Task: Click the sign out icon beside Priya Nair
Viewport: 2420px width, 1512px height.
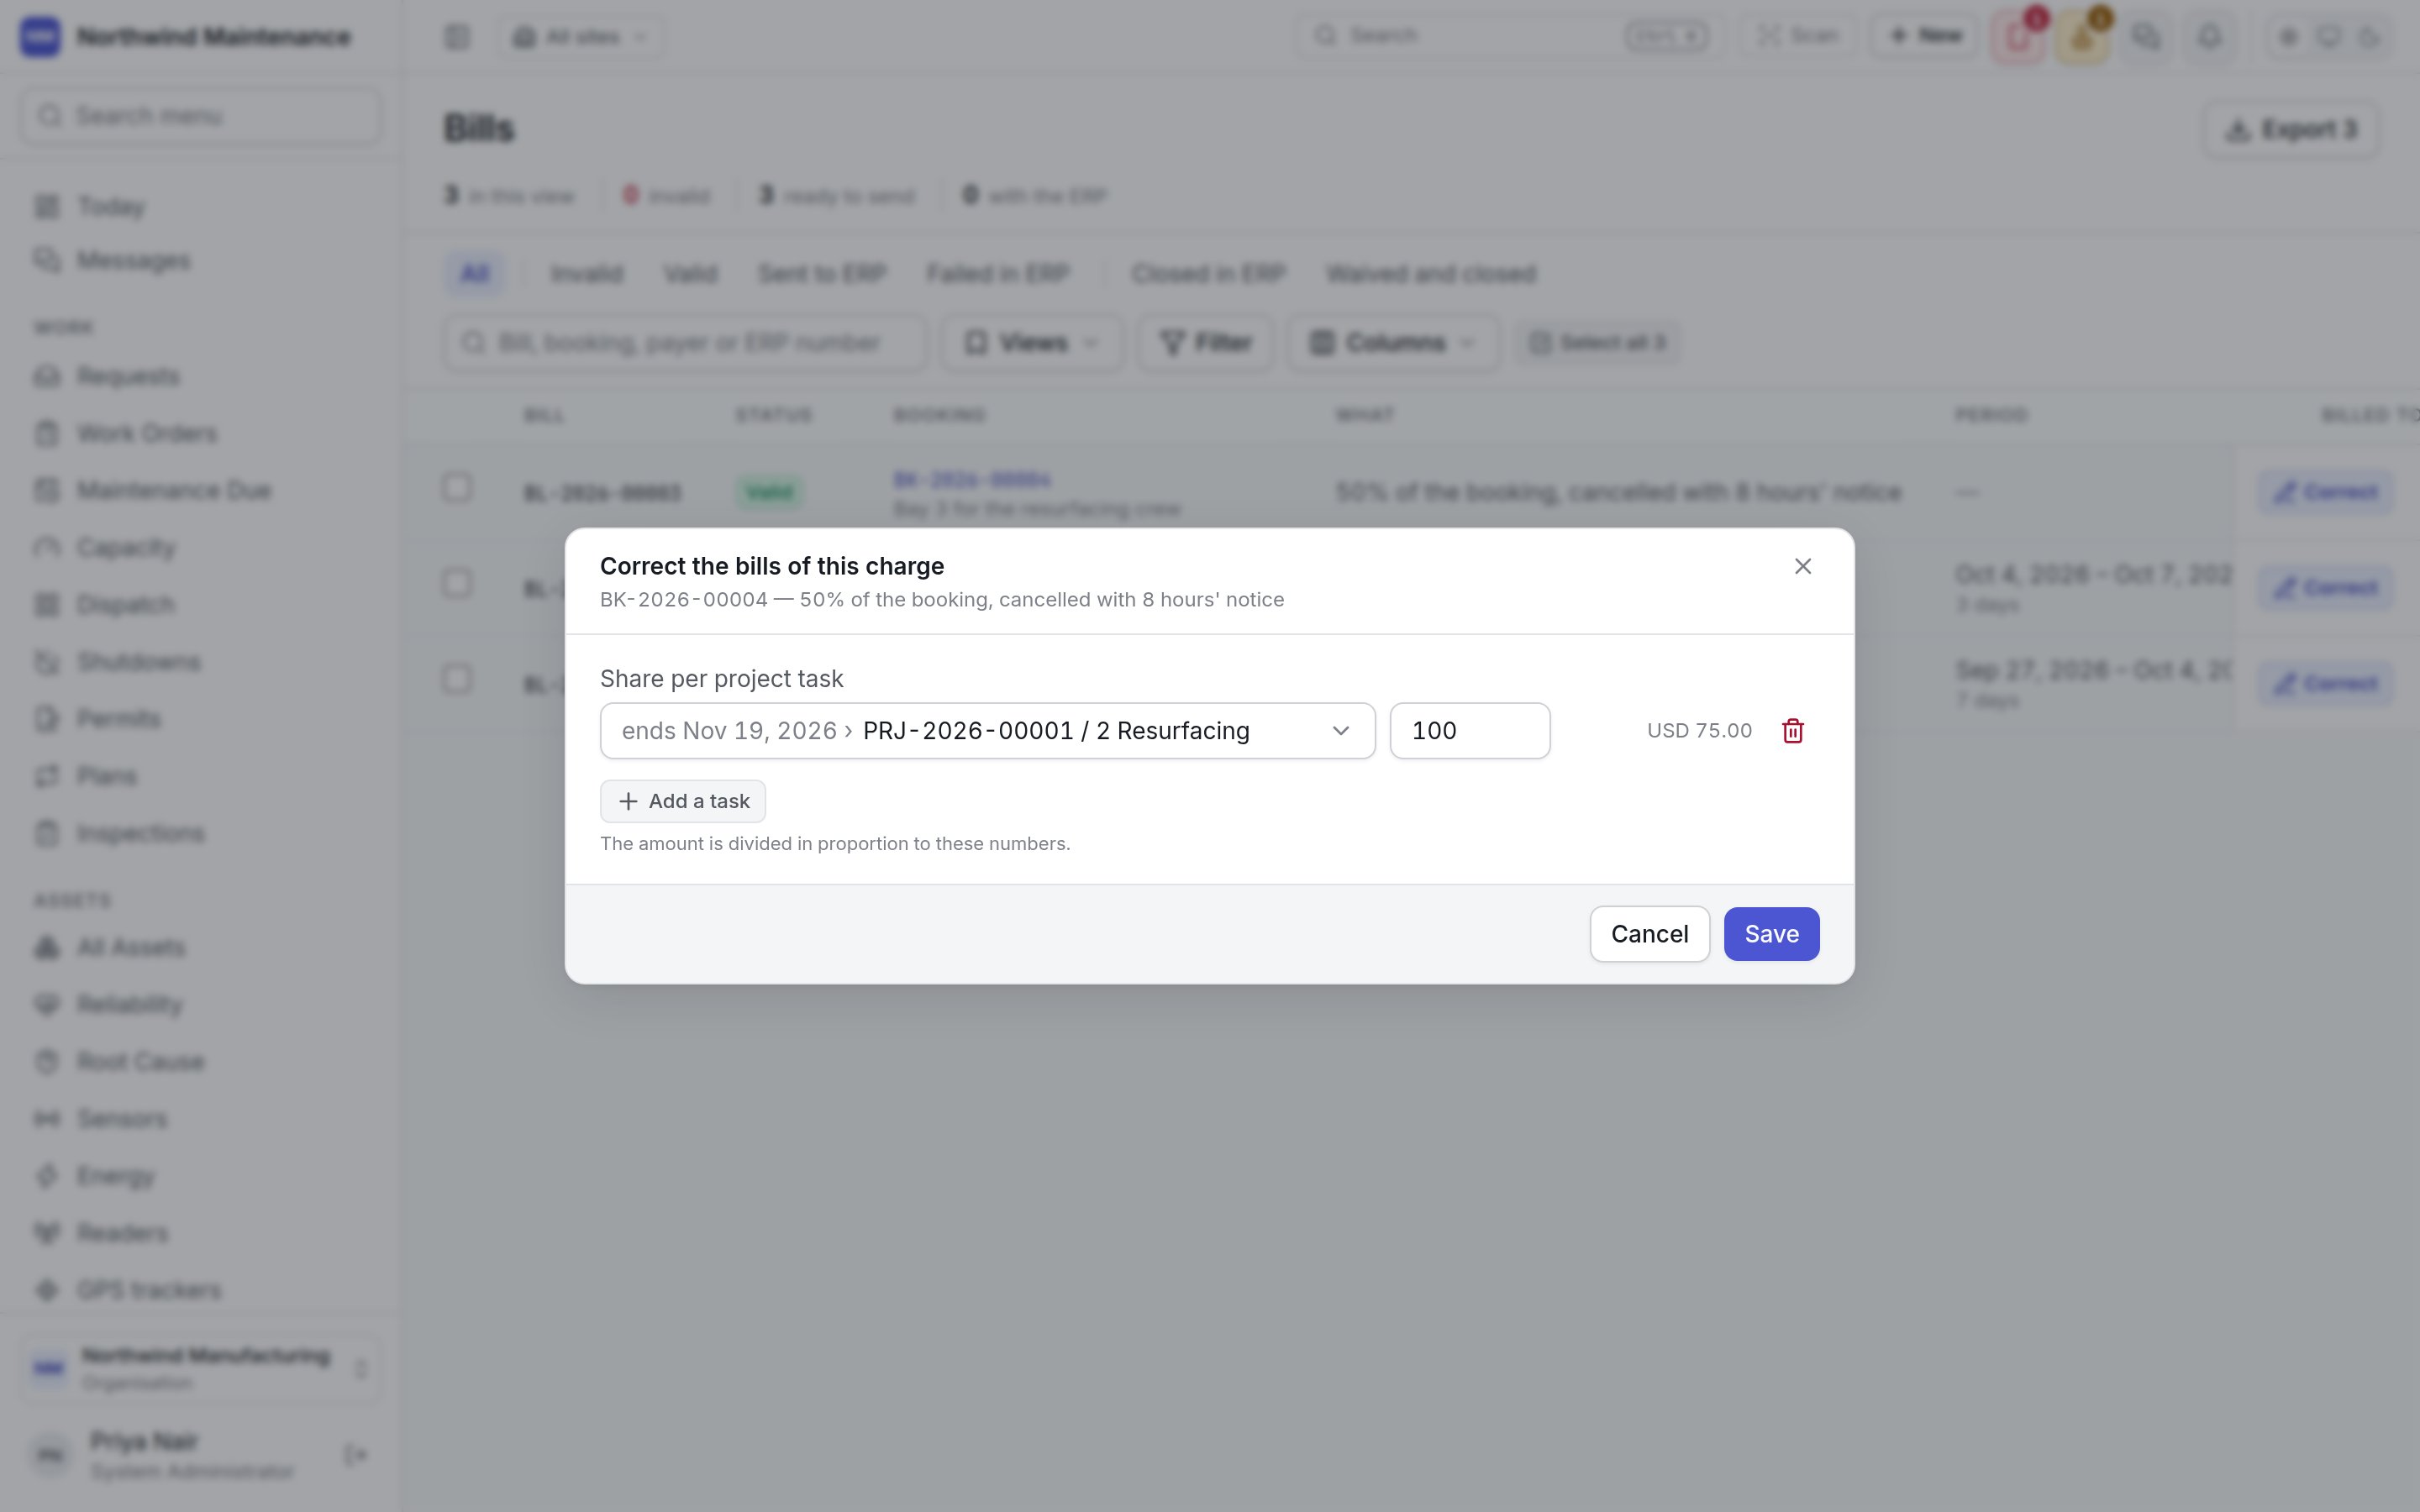Action: (x=355, y=1454)
